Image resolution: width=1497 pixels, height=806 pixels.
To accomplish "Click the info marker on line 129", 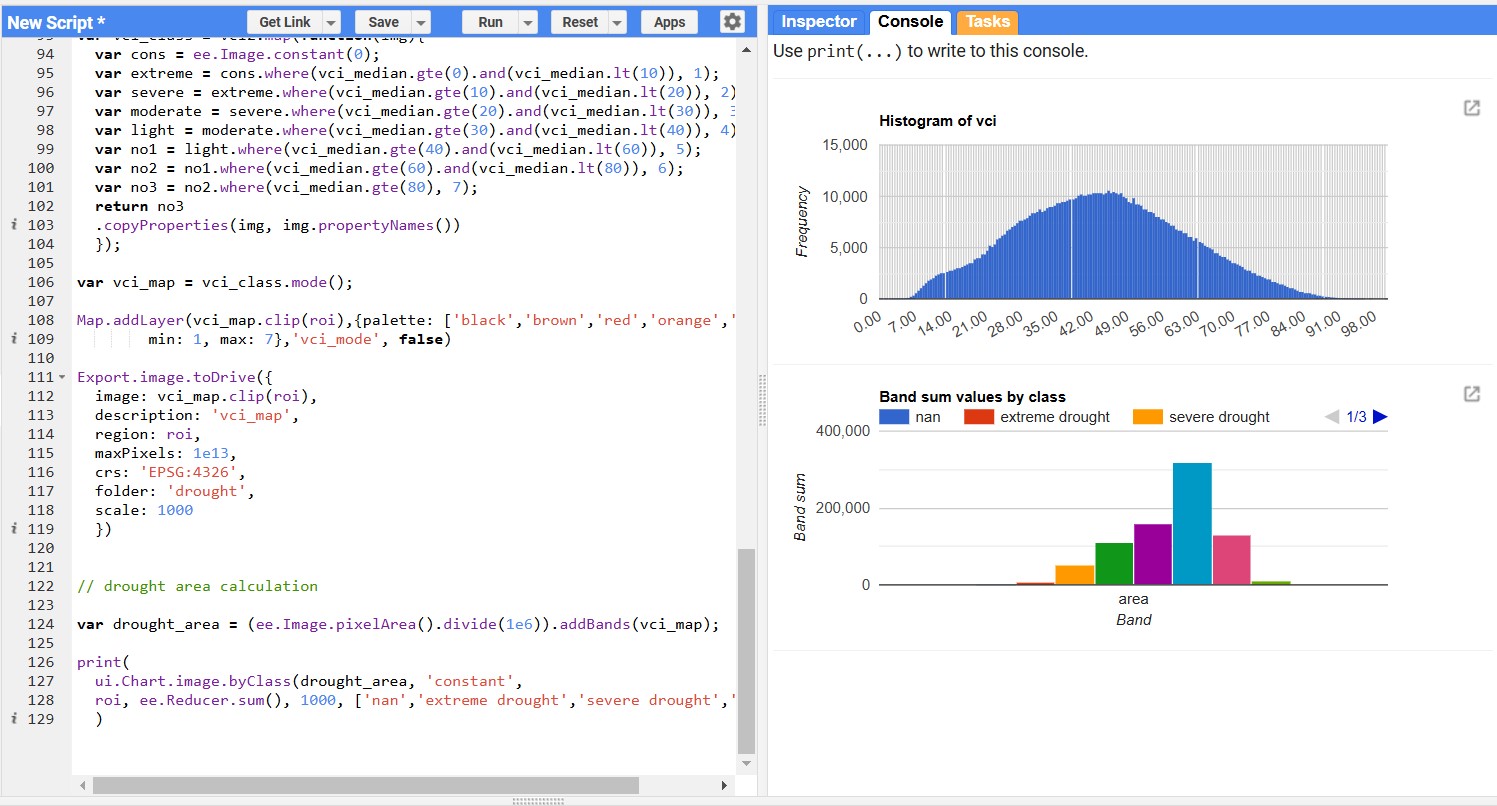I will pos(13,719).
